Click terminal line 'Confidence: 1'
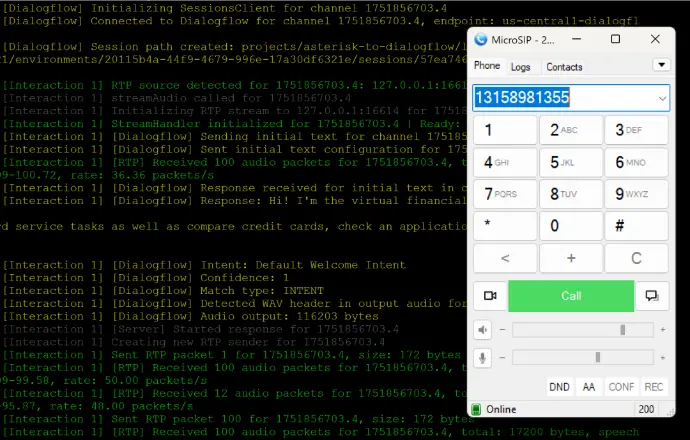This screenshot has height=440, width=690. [146, 278]
